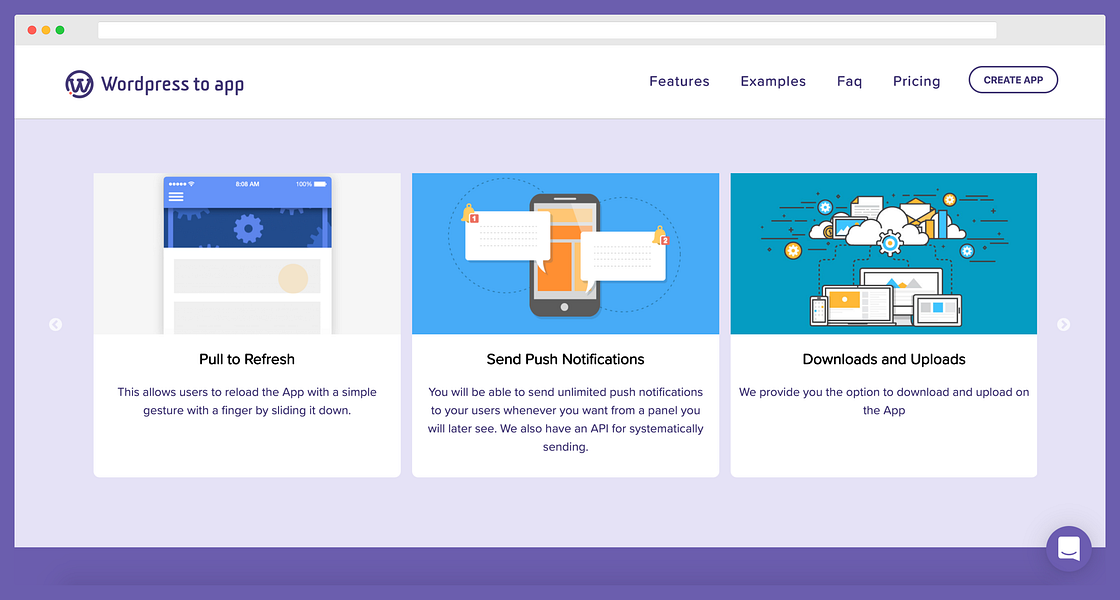Image resolution: width=1120 pixels, height=600 pixels.
Task: View the Pricing page
Action: click(x=916, y=81)
